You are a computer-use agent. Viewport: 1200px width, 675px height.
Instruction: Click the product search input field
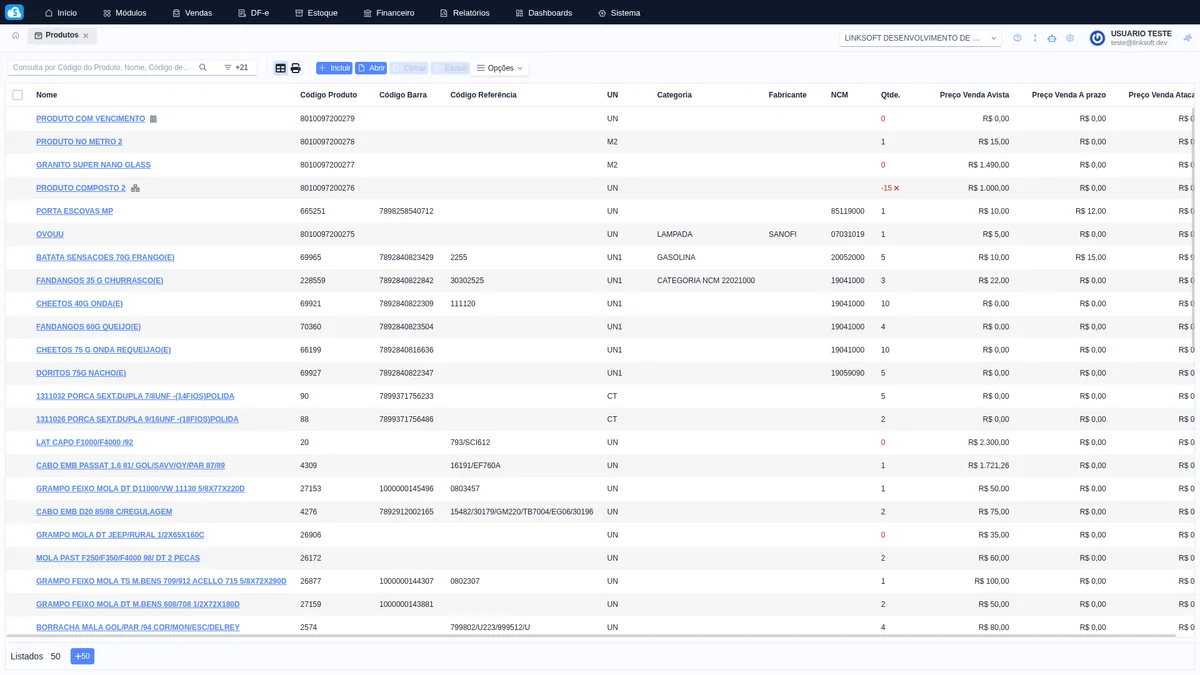tap(100, 68)
